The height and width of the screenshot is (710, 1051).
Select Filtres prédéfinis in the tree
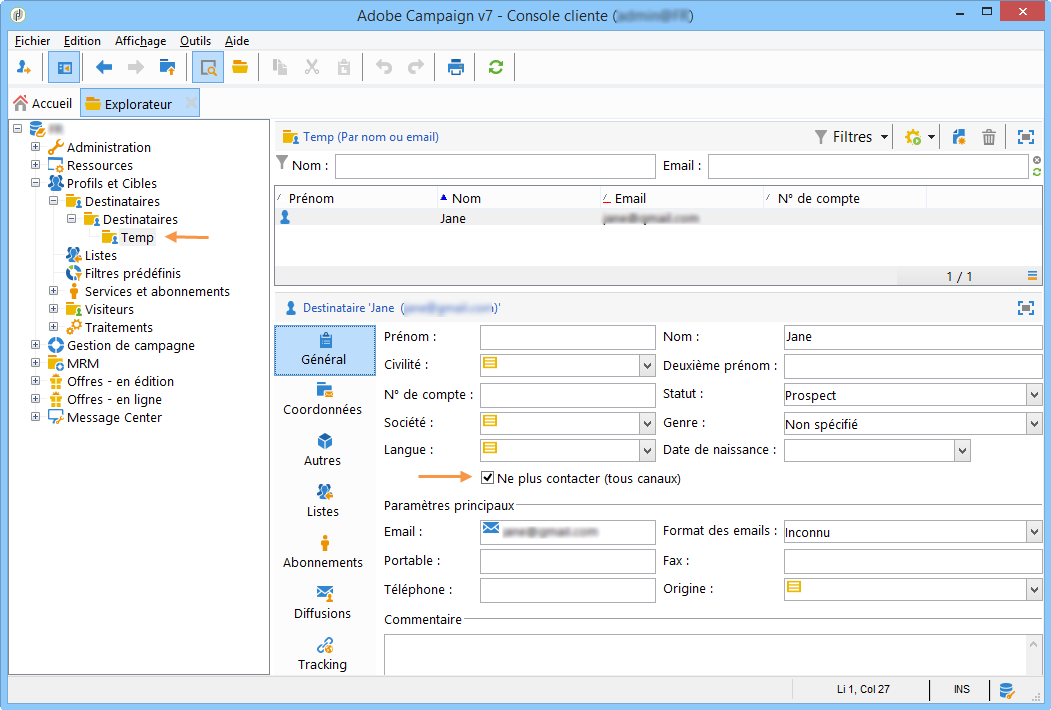click(x=132, y=274)
